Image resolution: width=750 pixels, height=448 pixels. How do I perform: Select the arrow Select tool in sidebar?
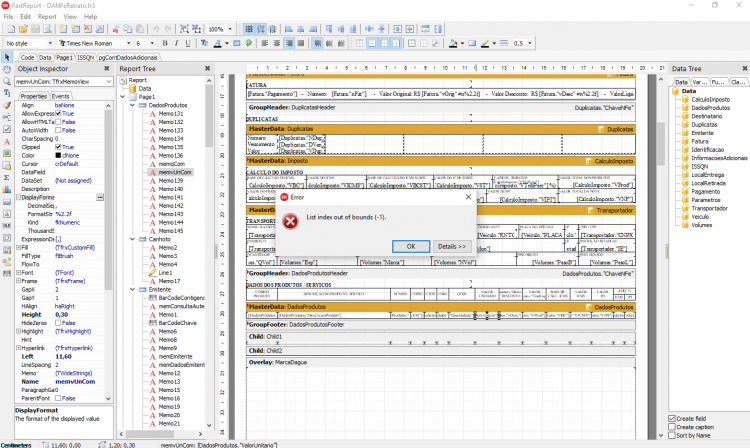(7, 57)
